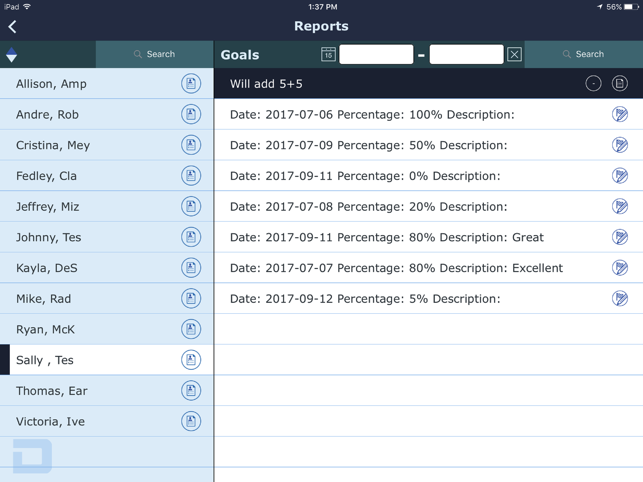
Task: Edit the 2017-07-06 100% entry
Action: pos(620,114)
